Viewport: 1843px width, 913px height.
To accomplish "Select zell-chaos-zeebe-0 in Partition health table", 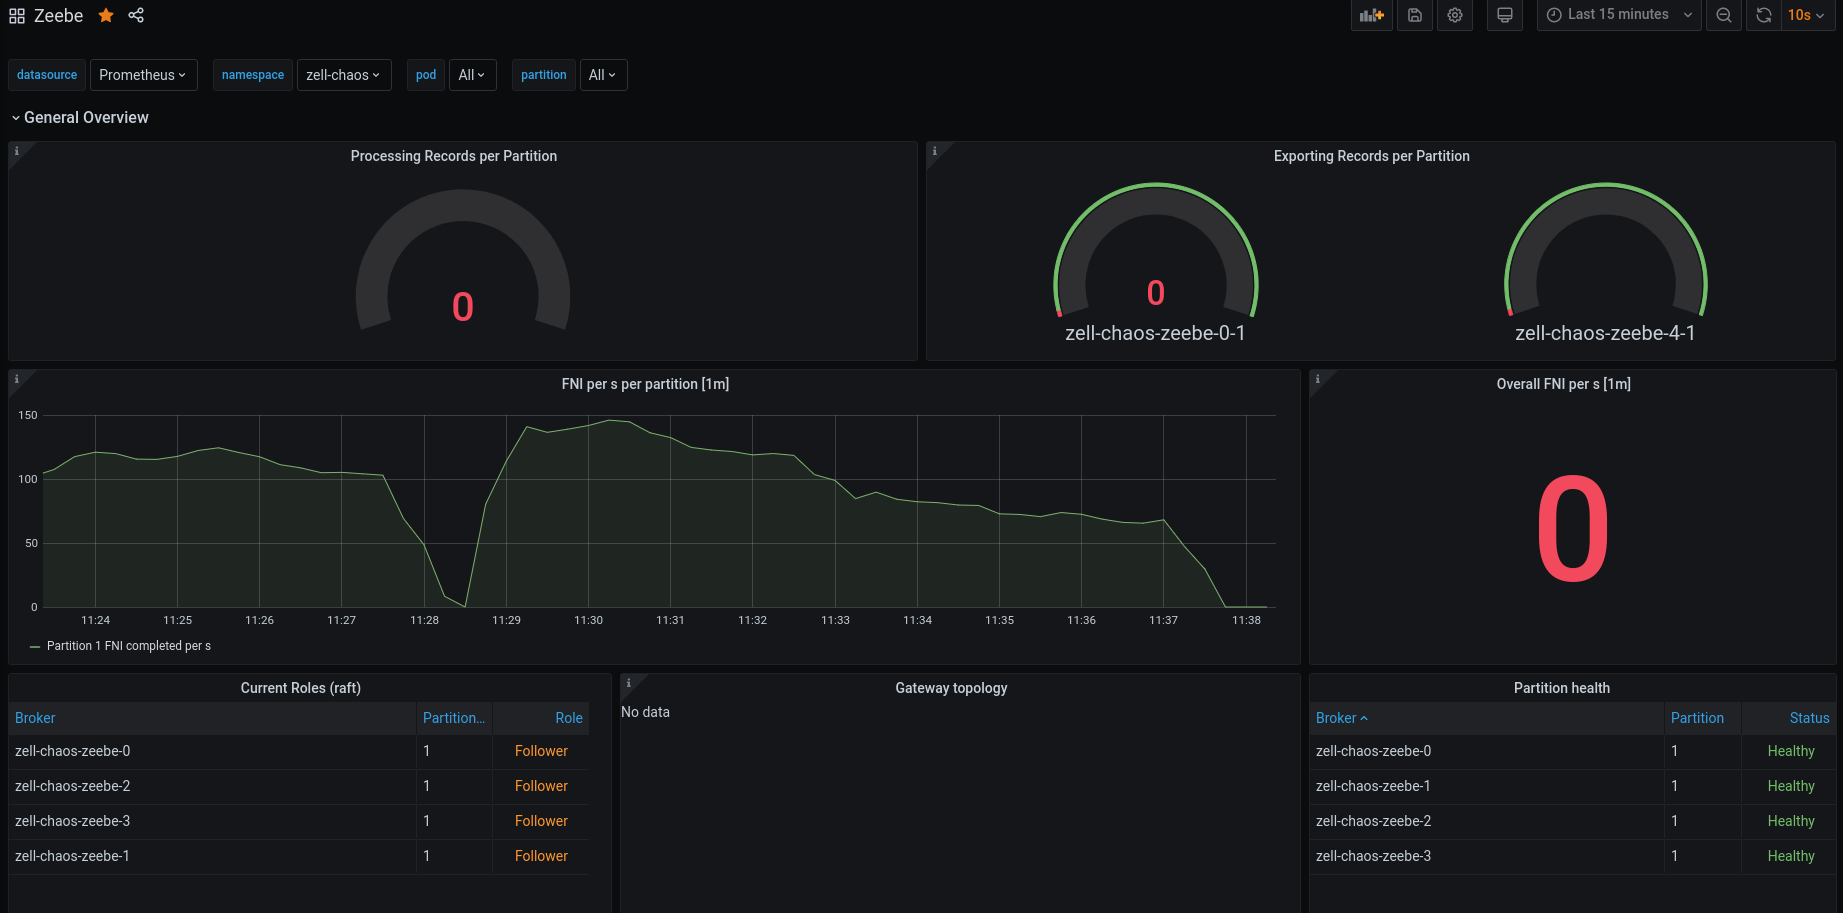I will tap(1373, 751).
